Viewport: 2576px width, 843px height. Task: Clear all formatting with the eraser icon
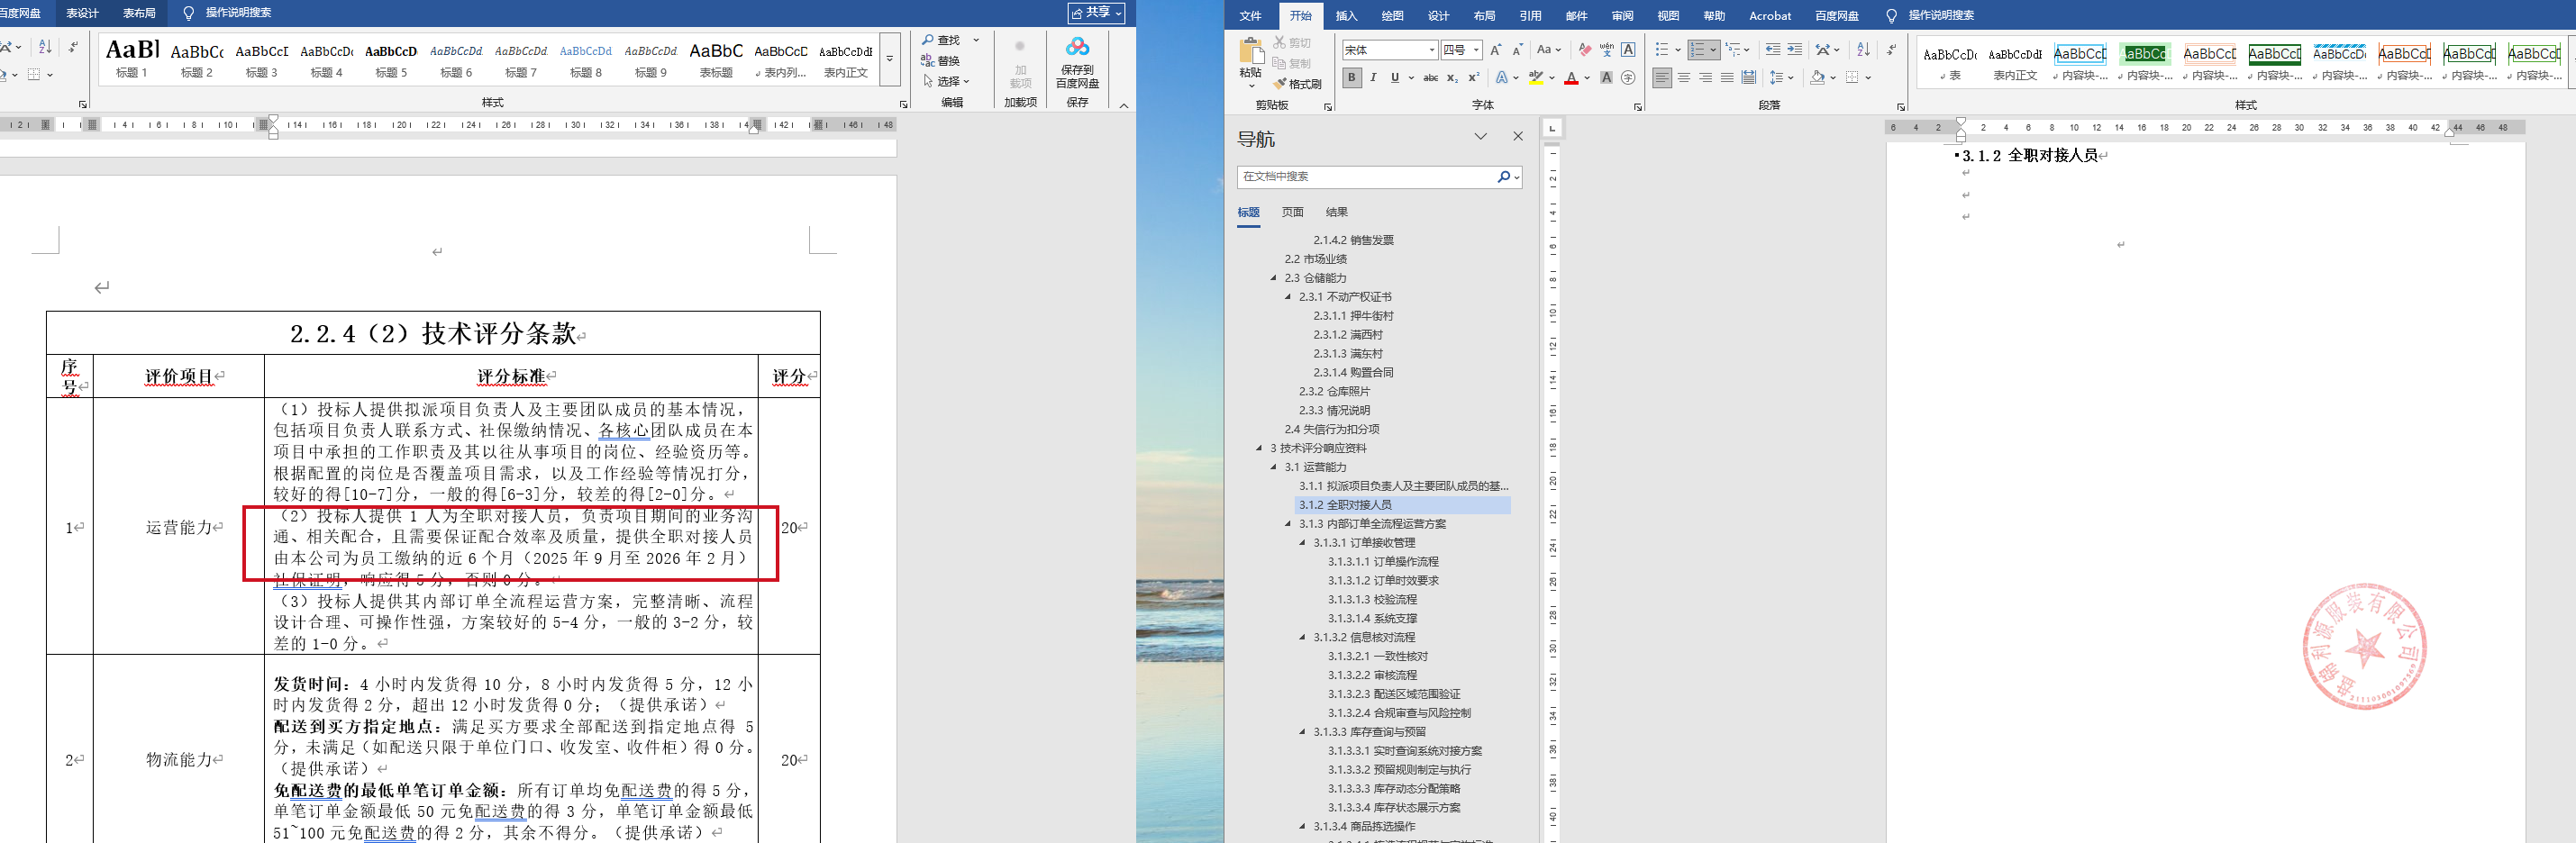point(1584,50)
